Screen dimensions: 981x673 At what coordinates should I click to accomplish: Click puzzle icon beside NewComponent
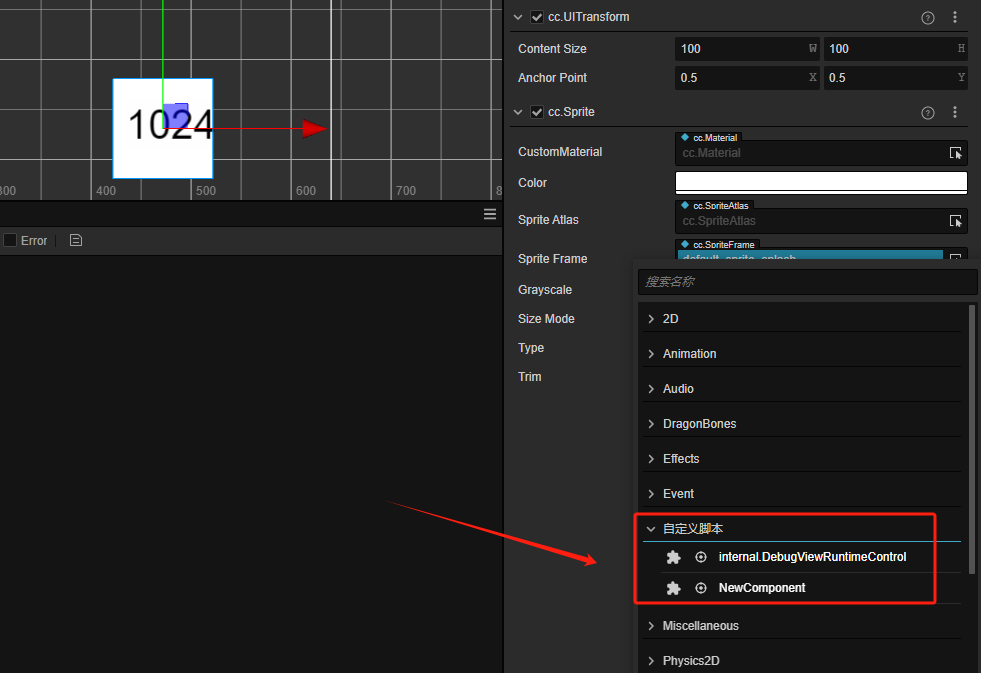click(x=673, y=589)
